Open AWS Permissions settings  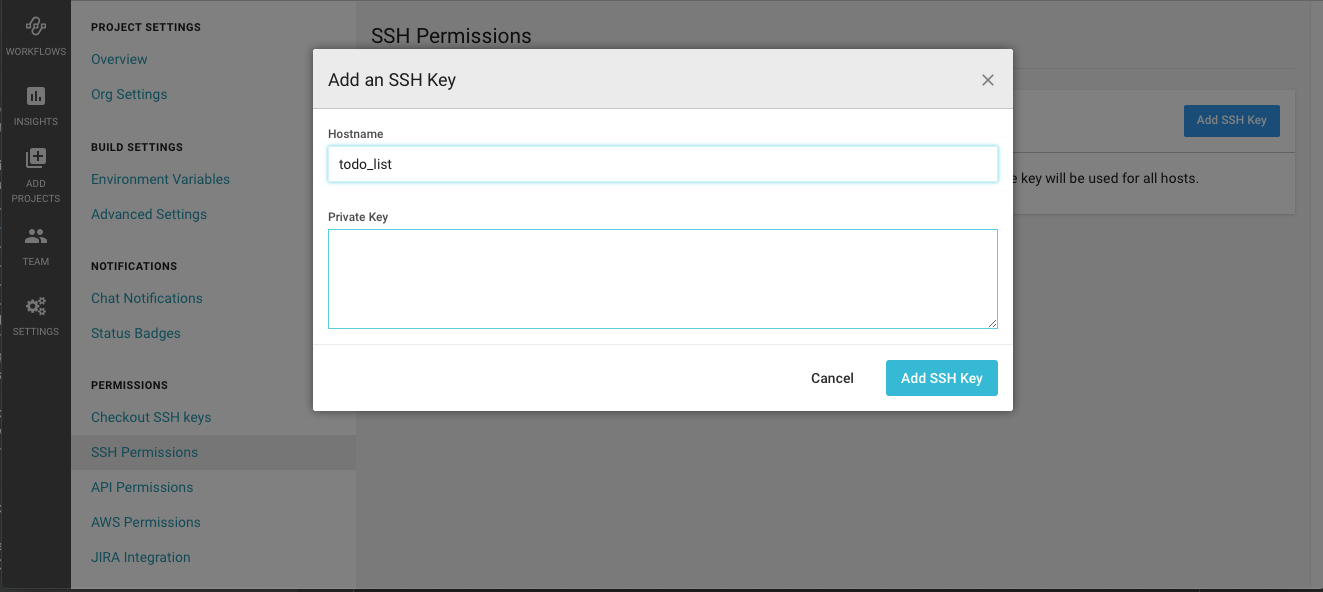145,521
